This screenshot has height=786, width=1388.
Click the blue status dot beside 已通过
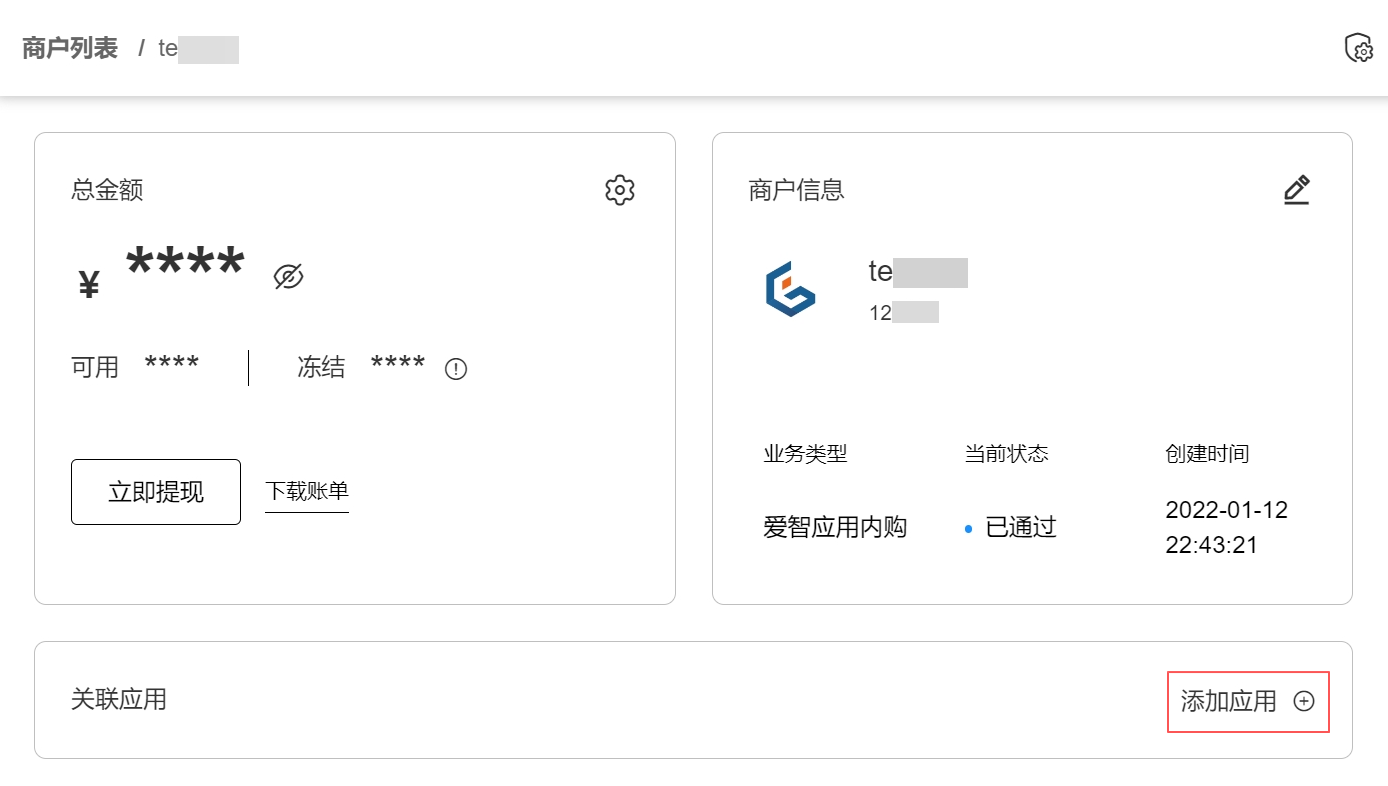pos(967,529)
